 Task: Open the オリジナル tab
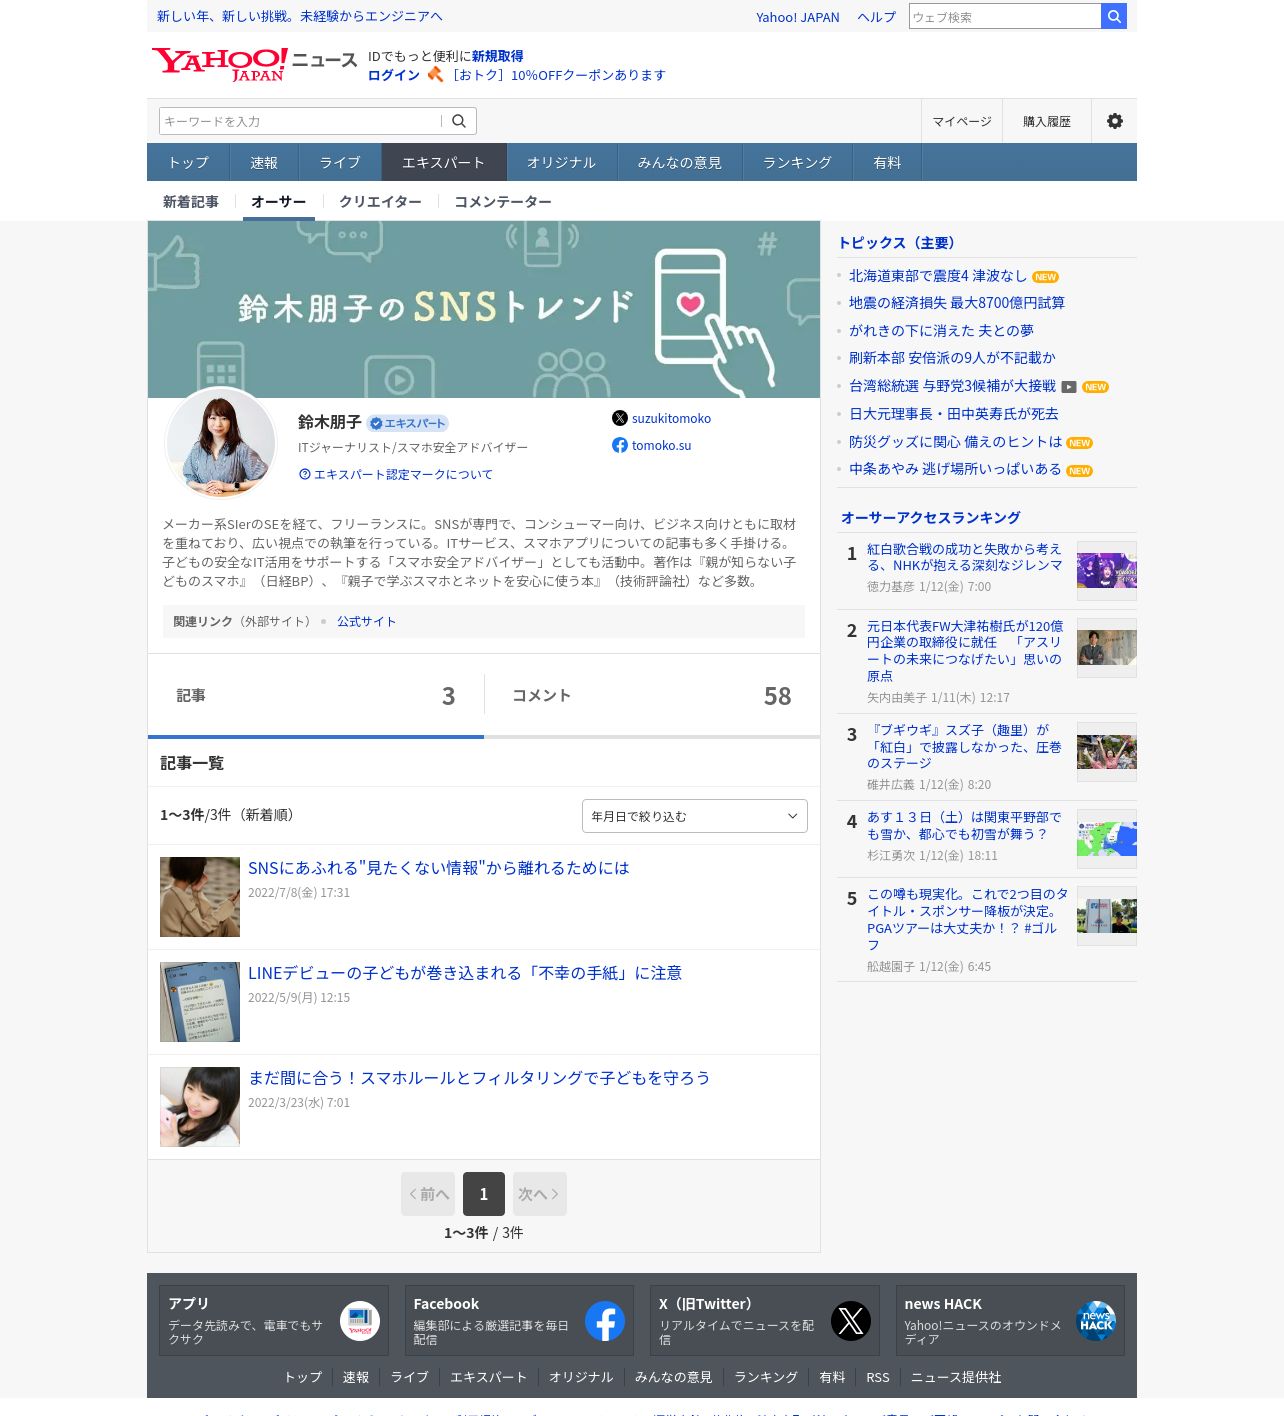pos(561,162)
